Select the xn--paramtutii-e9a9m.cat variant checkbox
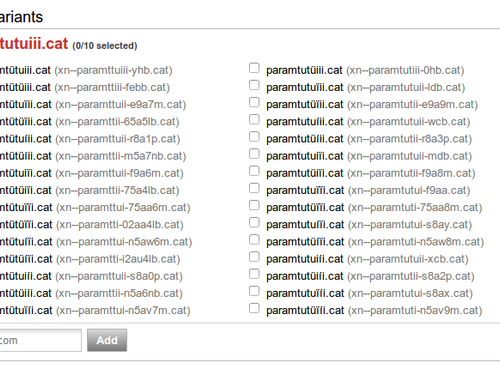The height and width of the screenshot is (375, 500). pos(254,102)
